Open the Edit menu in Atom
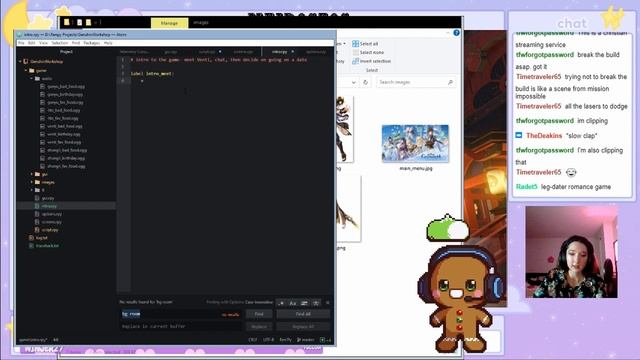 (x=31, y=43)
